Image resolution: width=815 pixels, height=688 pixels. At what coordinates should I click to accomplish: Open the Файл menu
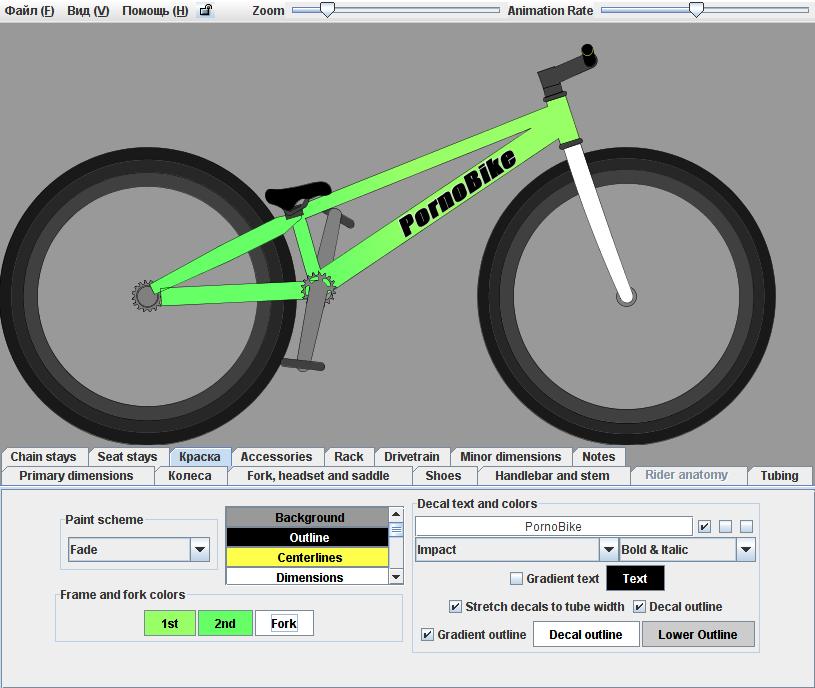30,11
